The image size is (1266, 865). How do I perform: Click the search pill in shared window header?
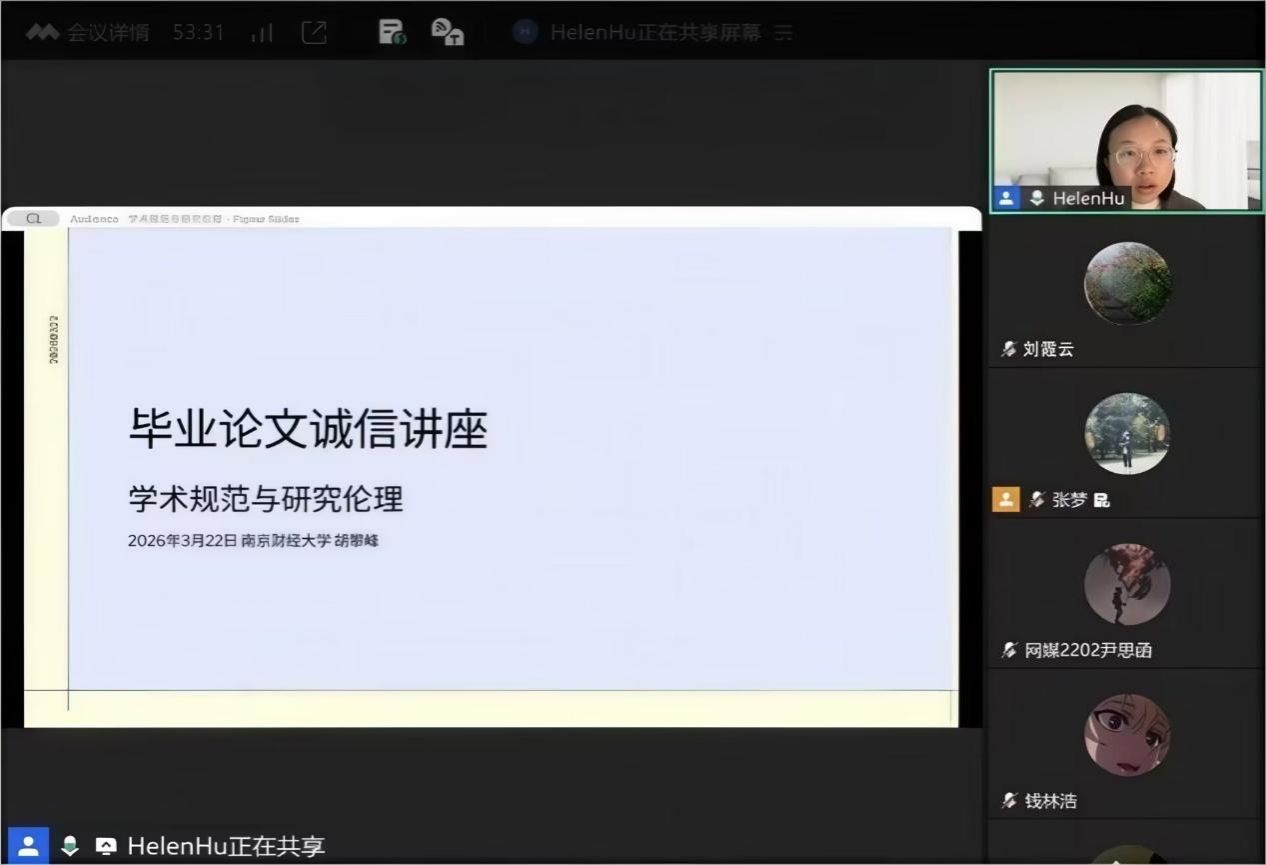click(x=33, y=218)
